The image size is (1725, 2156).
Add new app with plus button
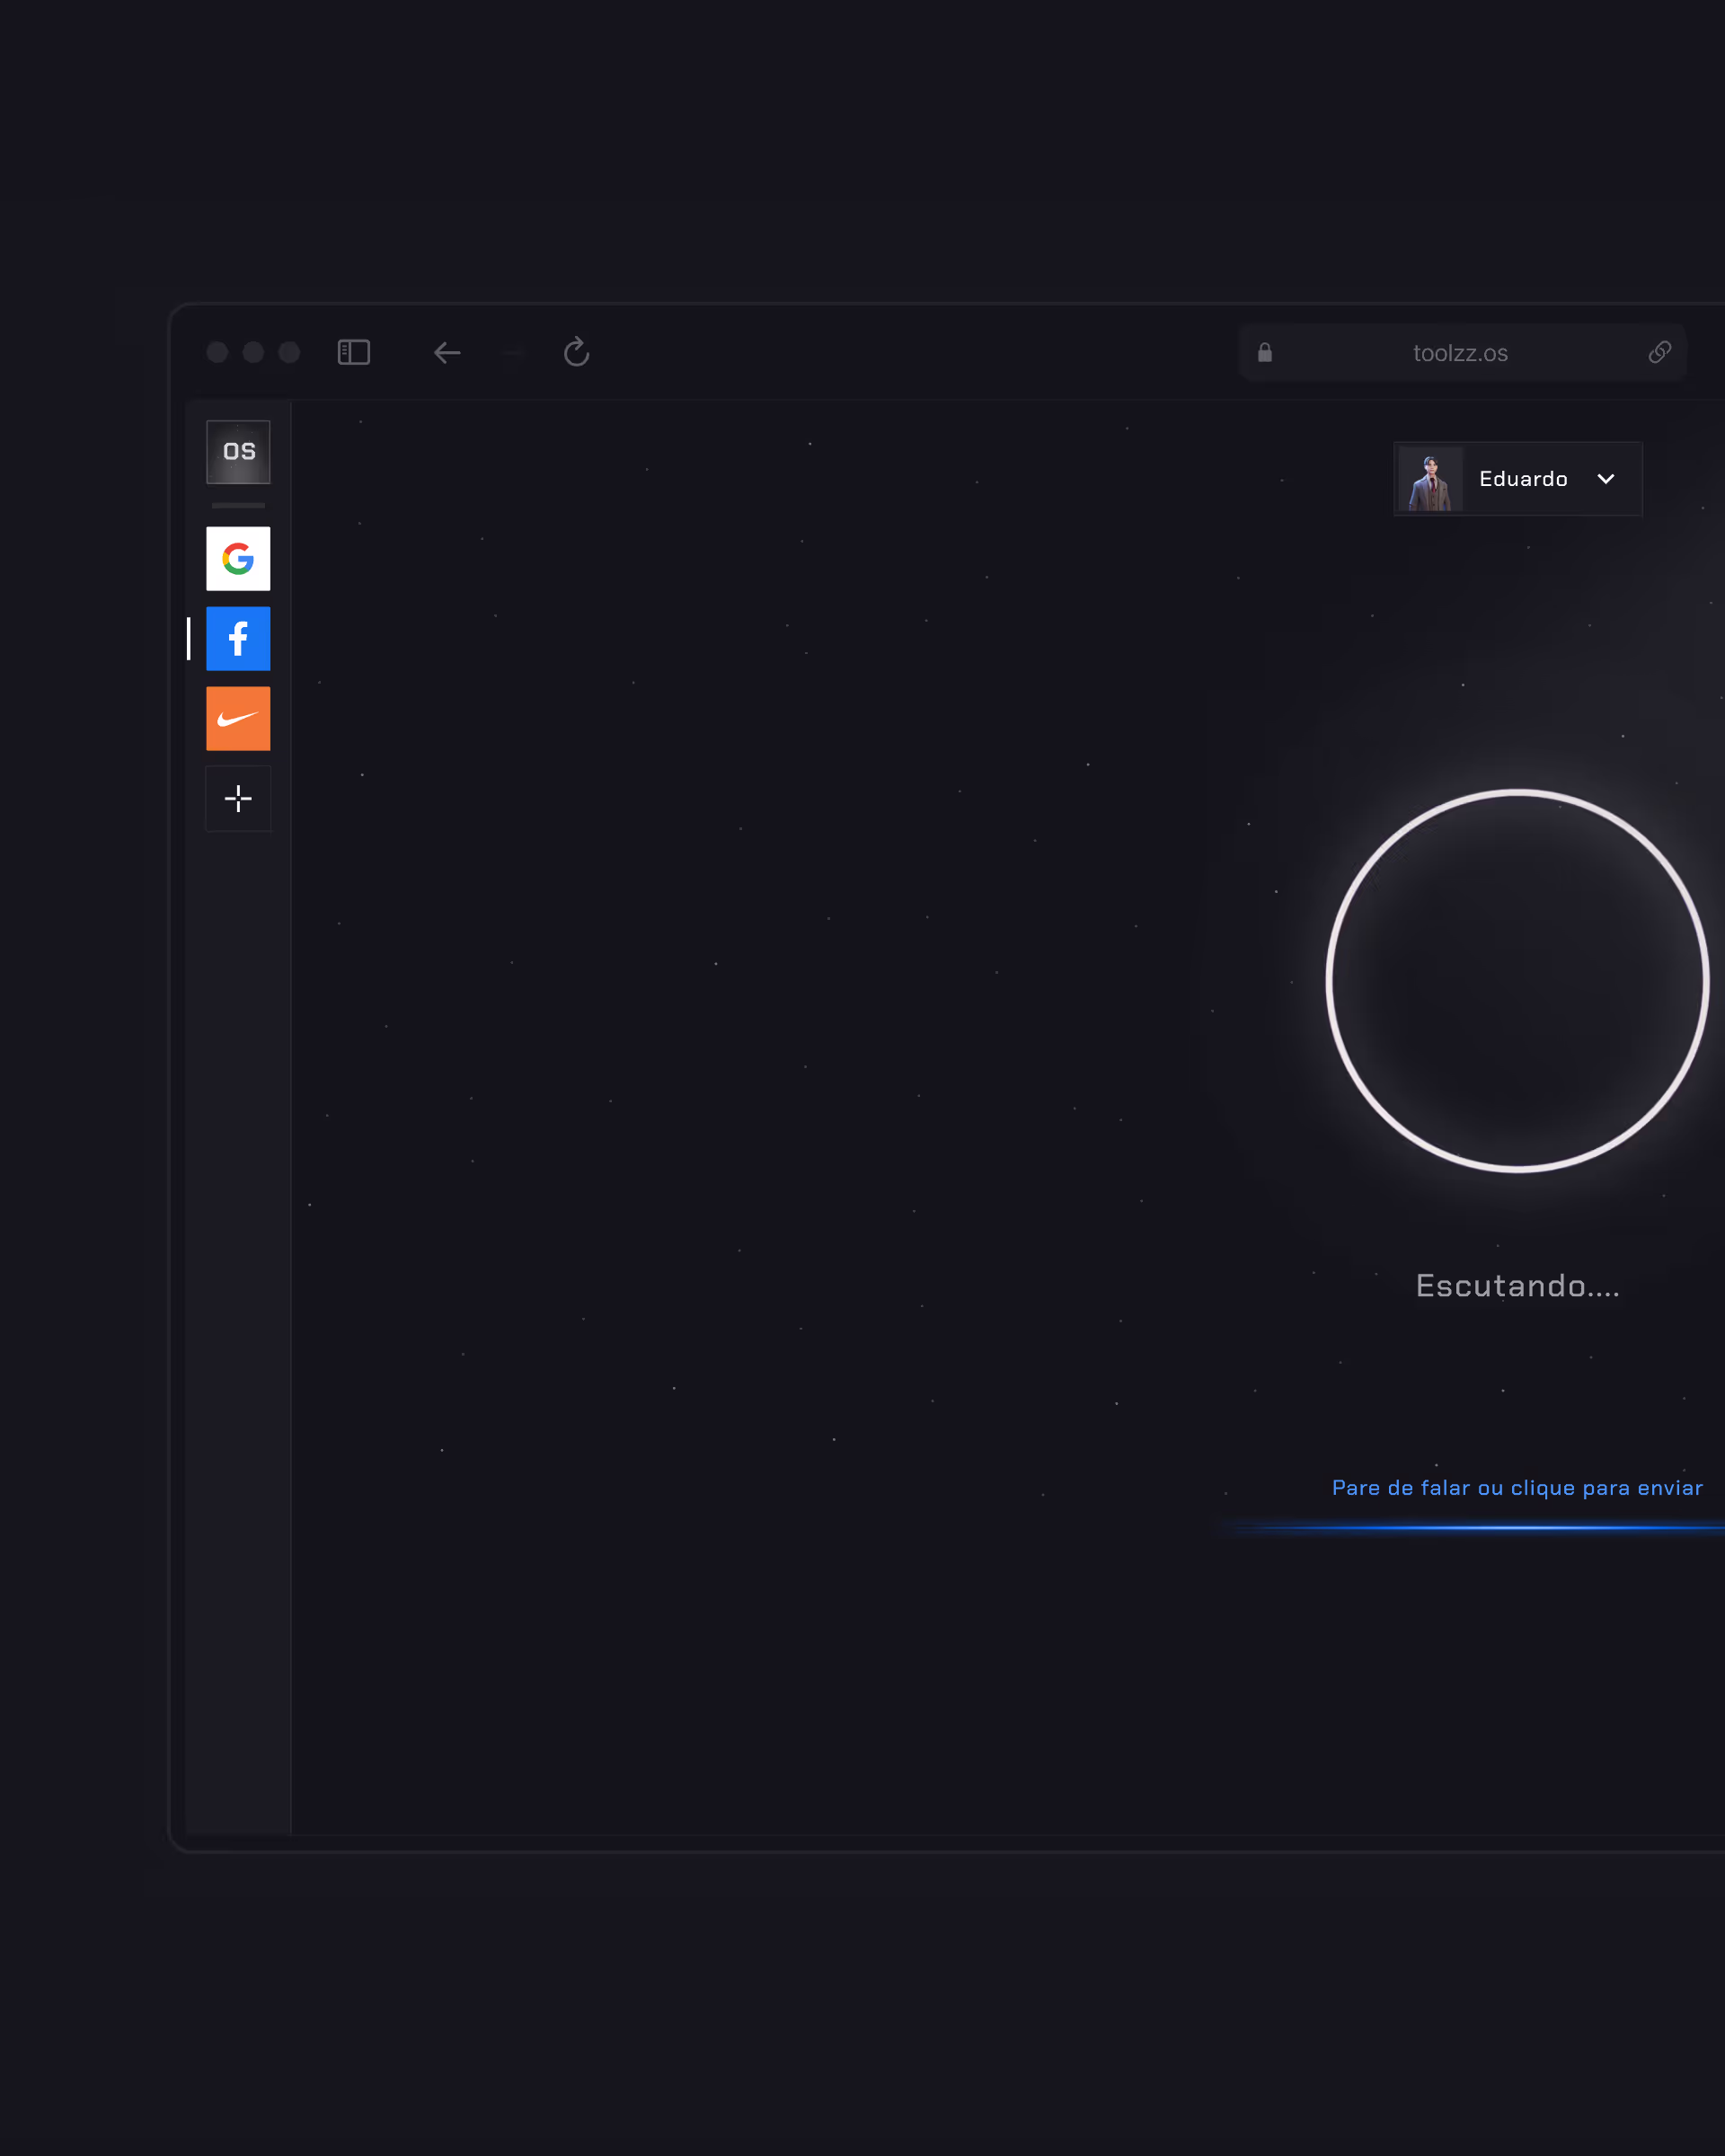[x=238, y=798]
